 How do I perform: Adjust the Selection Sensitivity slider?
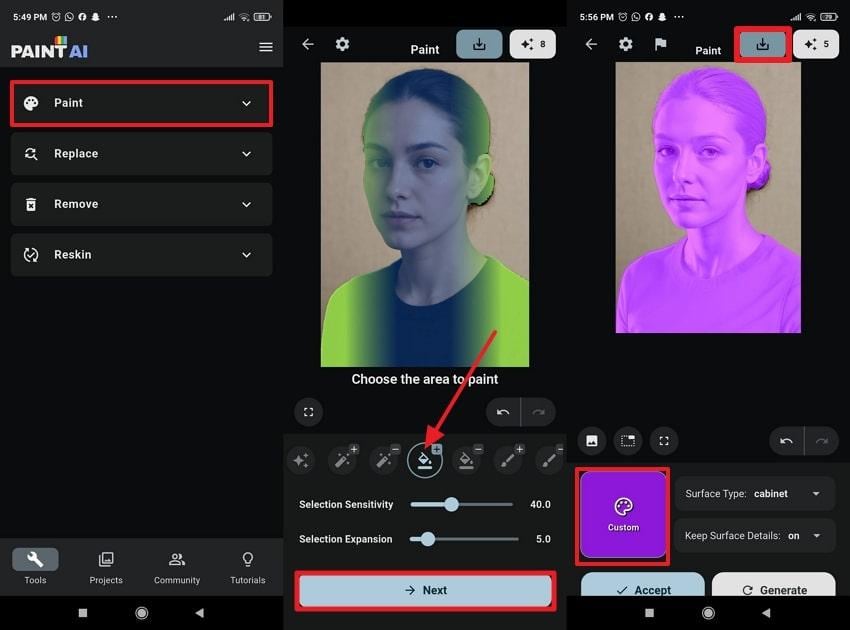point(450,505)
